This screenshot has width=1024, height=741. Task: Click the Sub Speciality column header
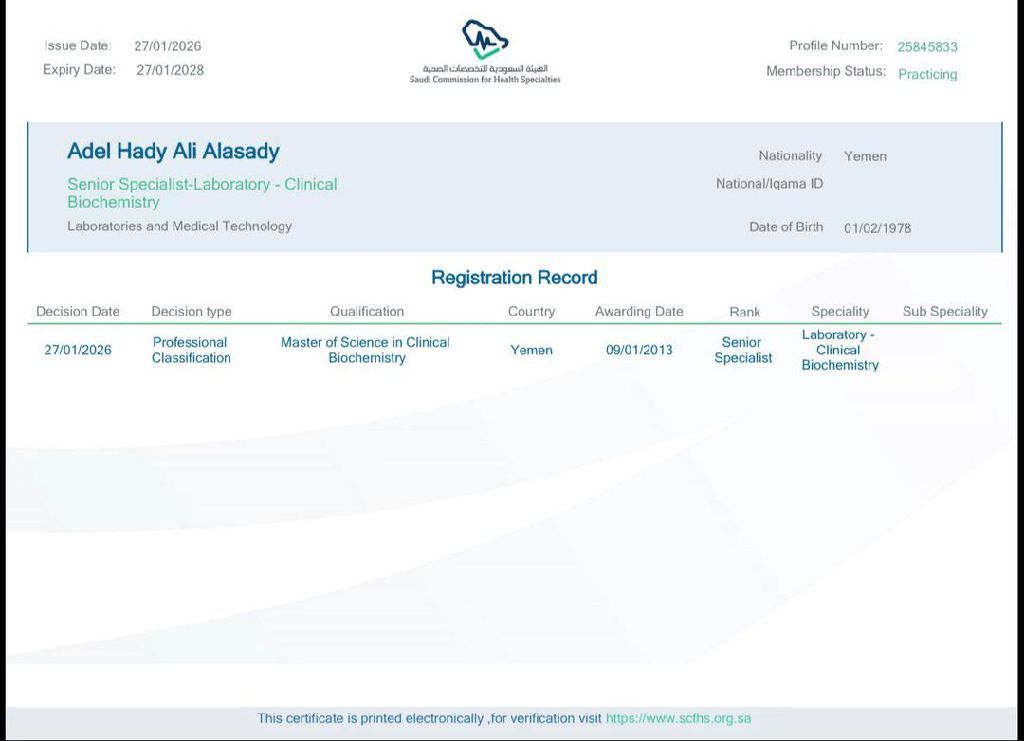(944, 311)
